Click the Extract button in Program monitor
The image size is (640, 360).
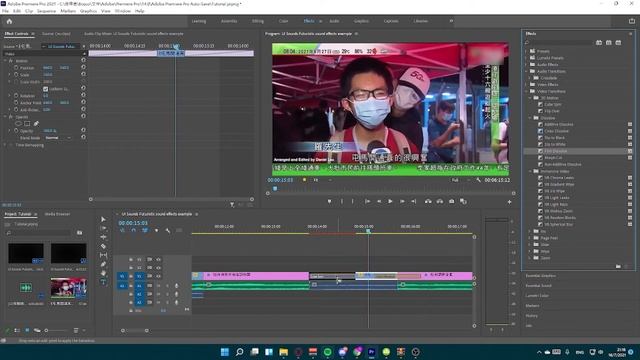coord(440,201)
